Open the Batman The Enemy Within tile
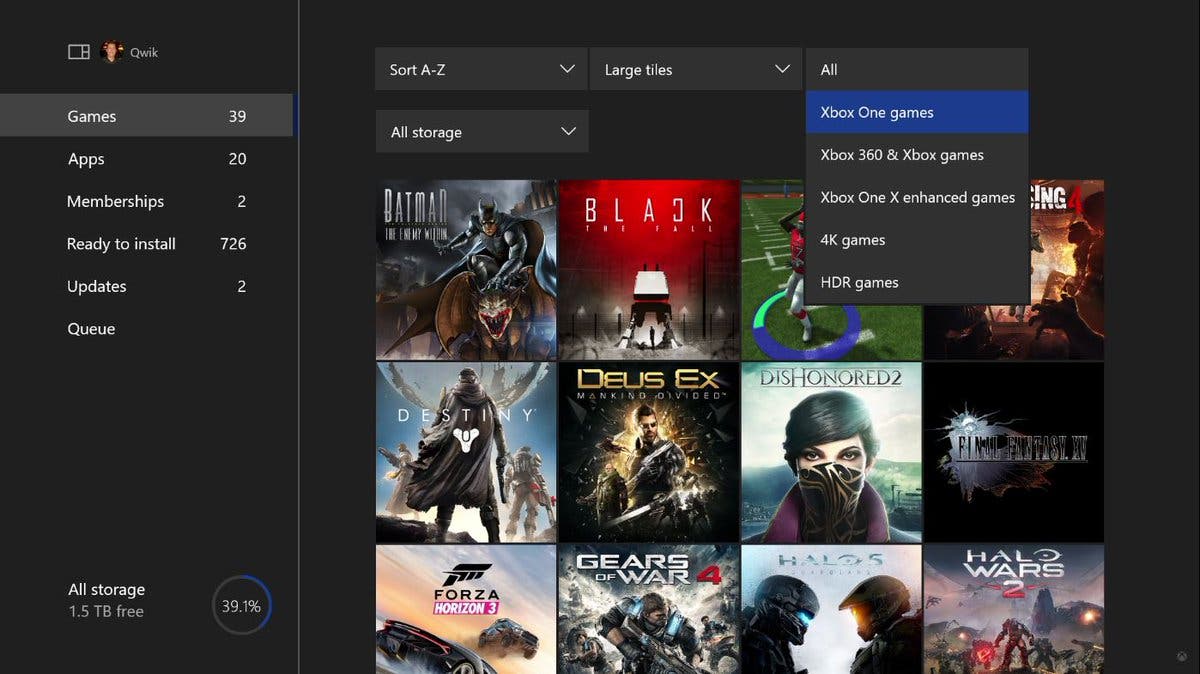The width and height of the screenshot is (1200, 674). click(466, 270)
